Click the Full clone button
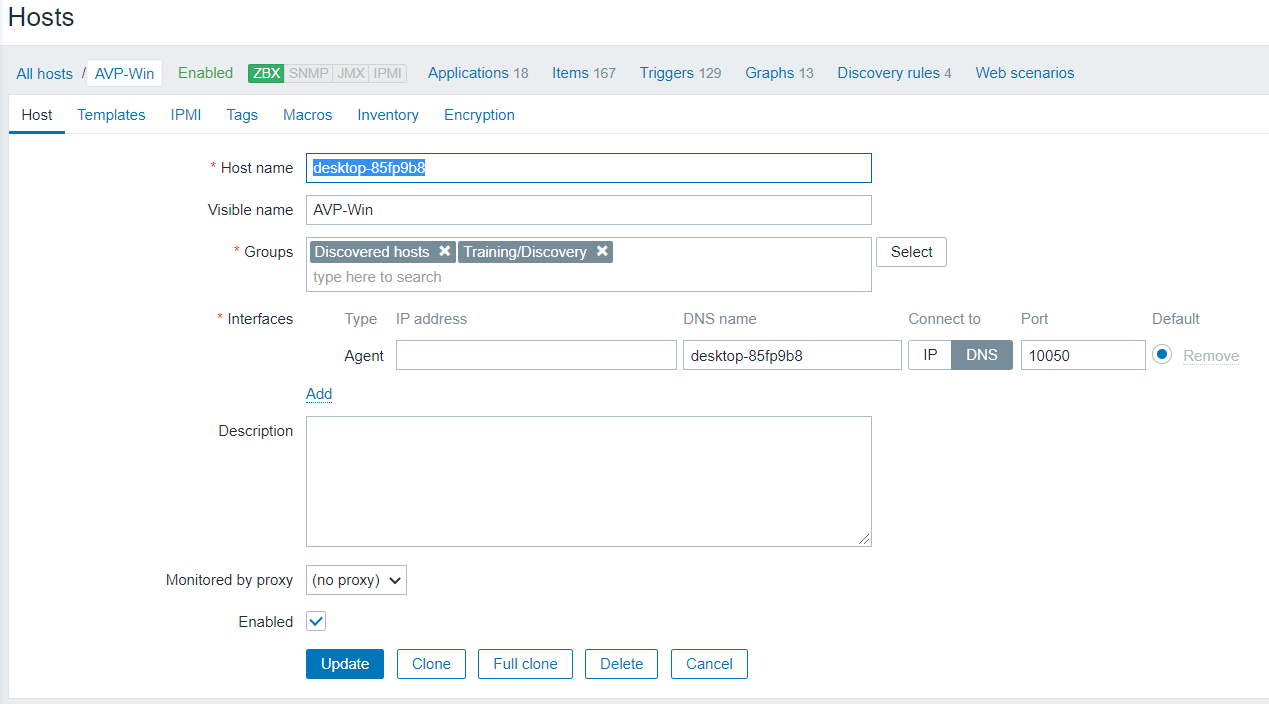The height and width of the screenshot is (704, 1269). [x=525, y=664]
